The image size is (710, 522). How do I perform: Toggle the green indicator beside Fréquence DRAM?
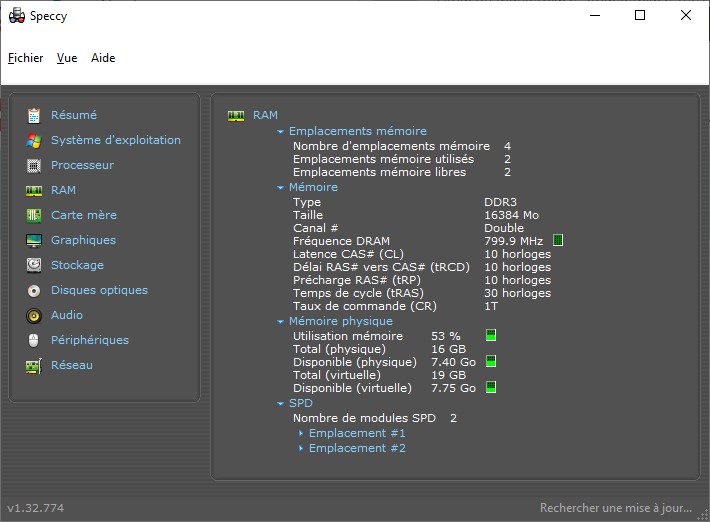[558, 240]
